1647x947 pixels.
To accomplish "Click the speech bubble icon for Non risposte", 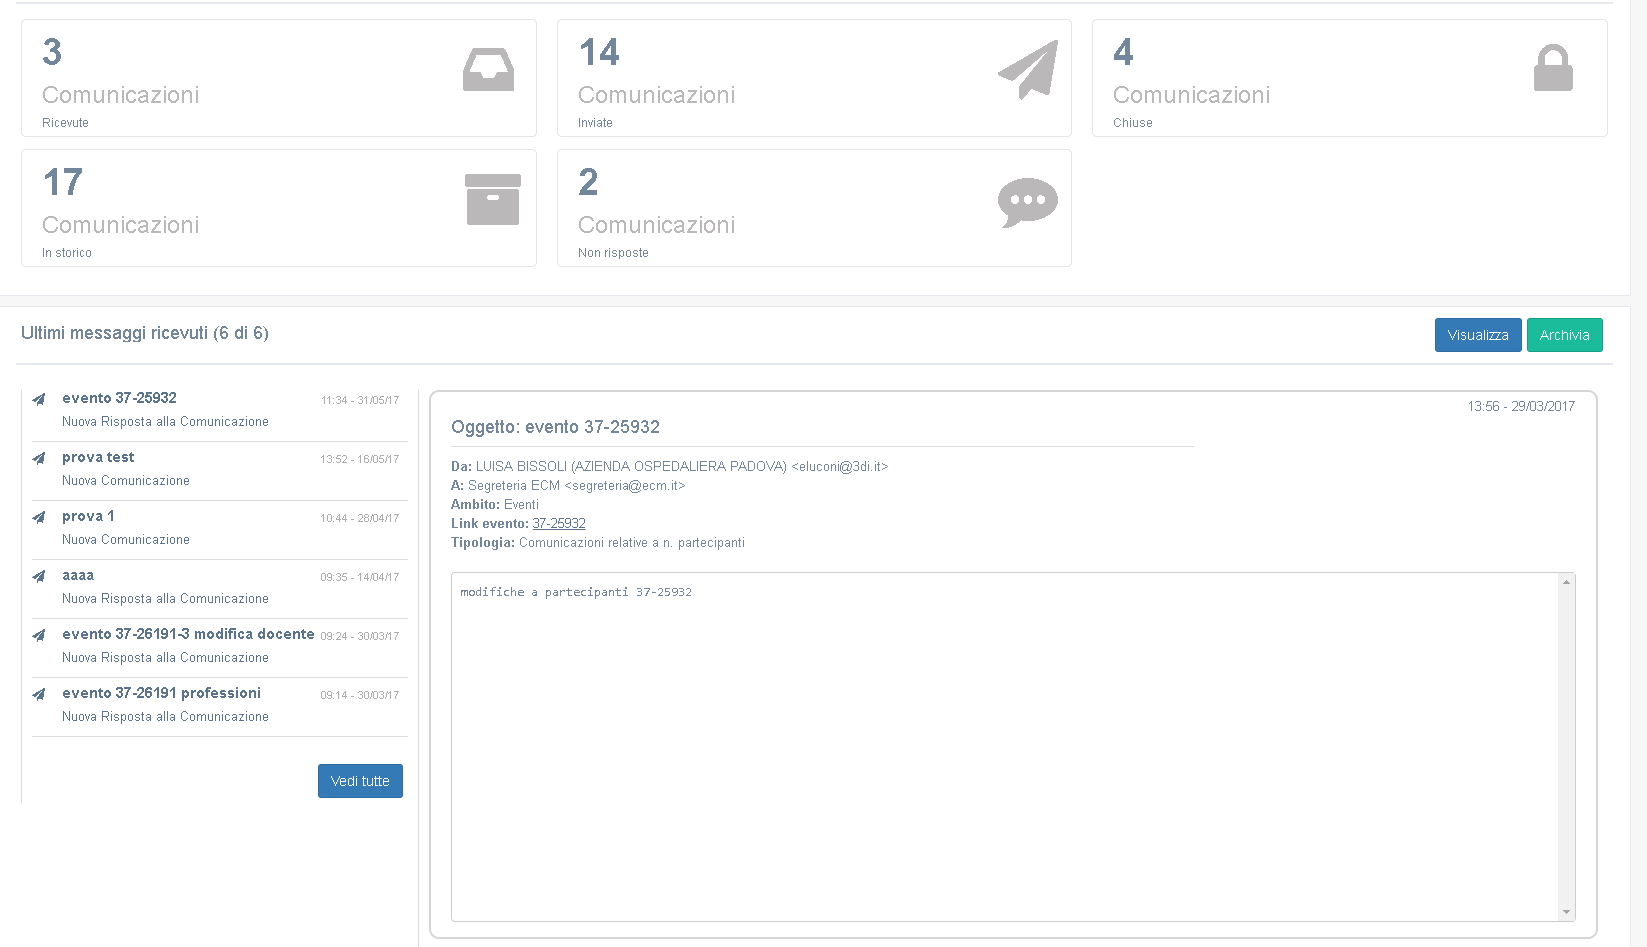I will 1027,201.
